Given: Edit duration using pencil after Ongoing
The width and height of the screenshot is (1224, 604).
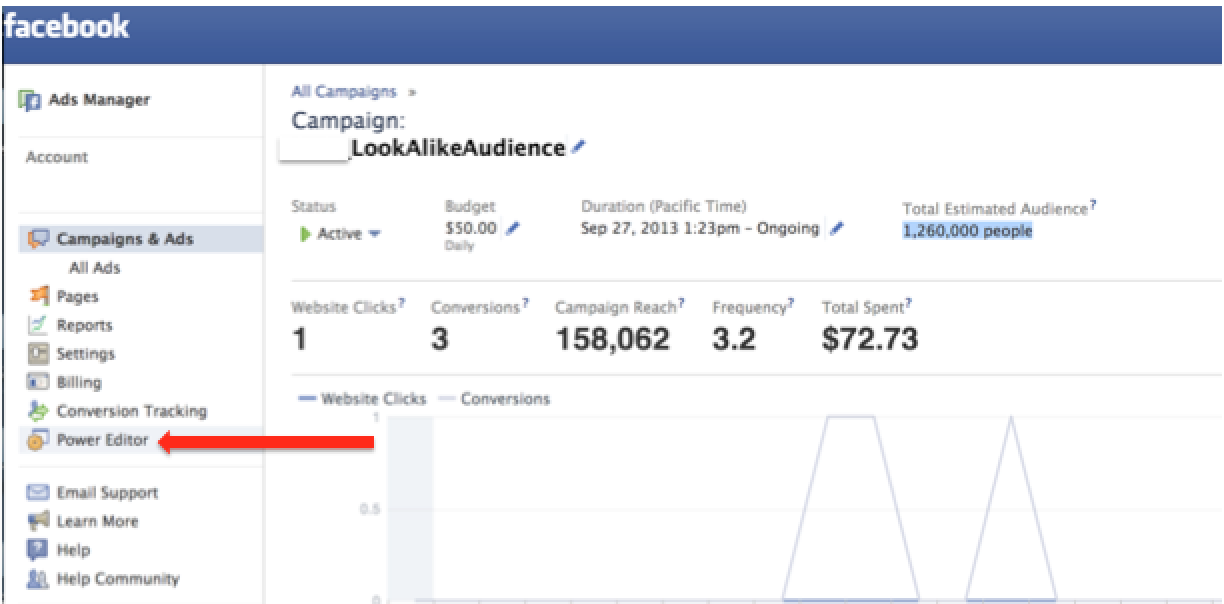Looking at the screenshot, I should (x=837, y=229).
